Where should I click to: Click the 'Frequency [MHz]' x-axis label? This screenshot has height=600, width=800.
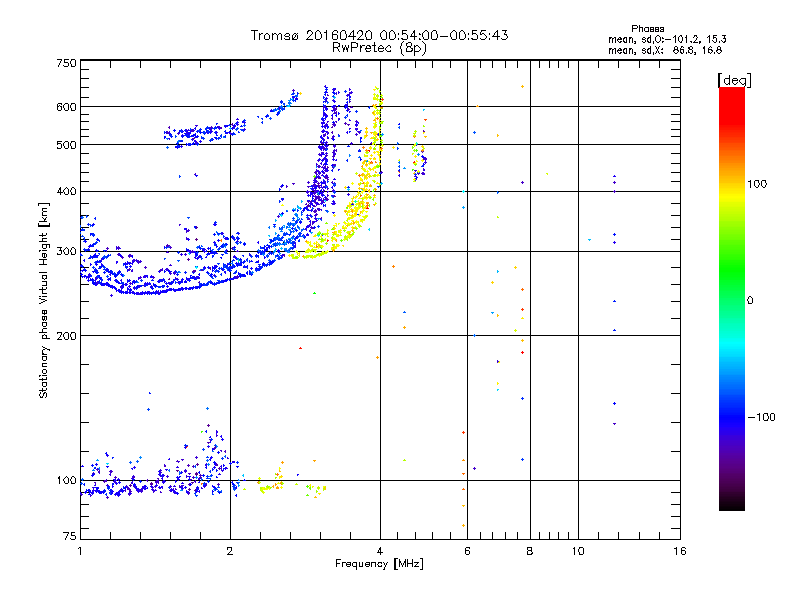(x=379, y=564)
